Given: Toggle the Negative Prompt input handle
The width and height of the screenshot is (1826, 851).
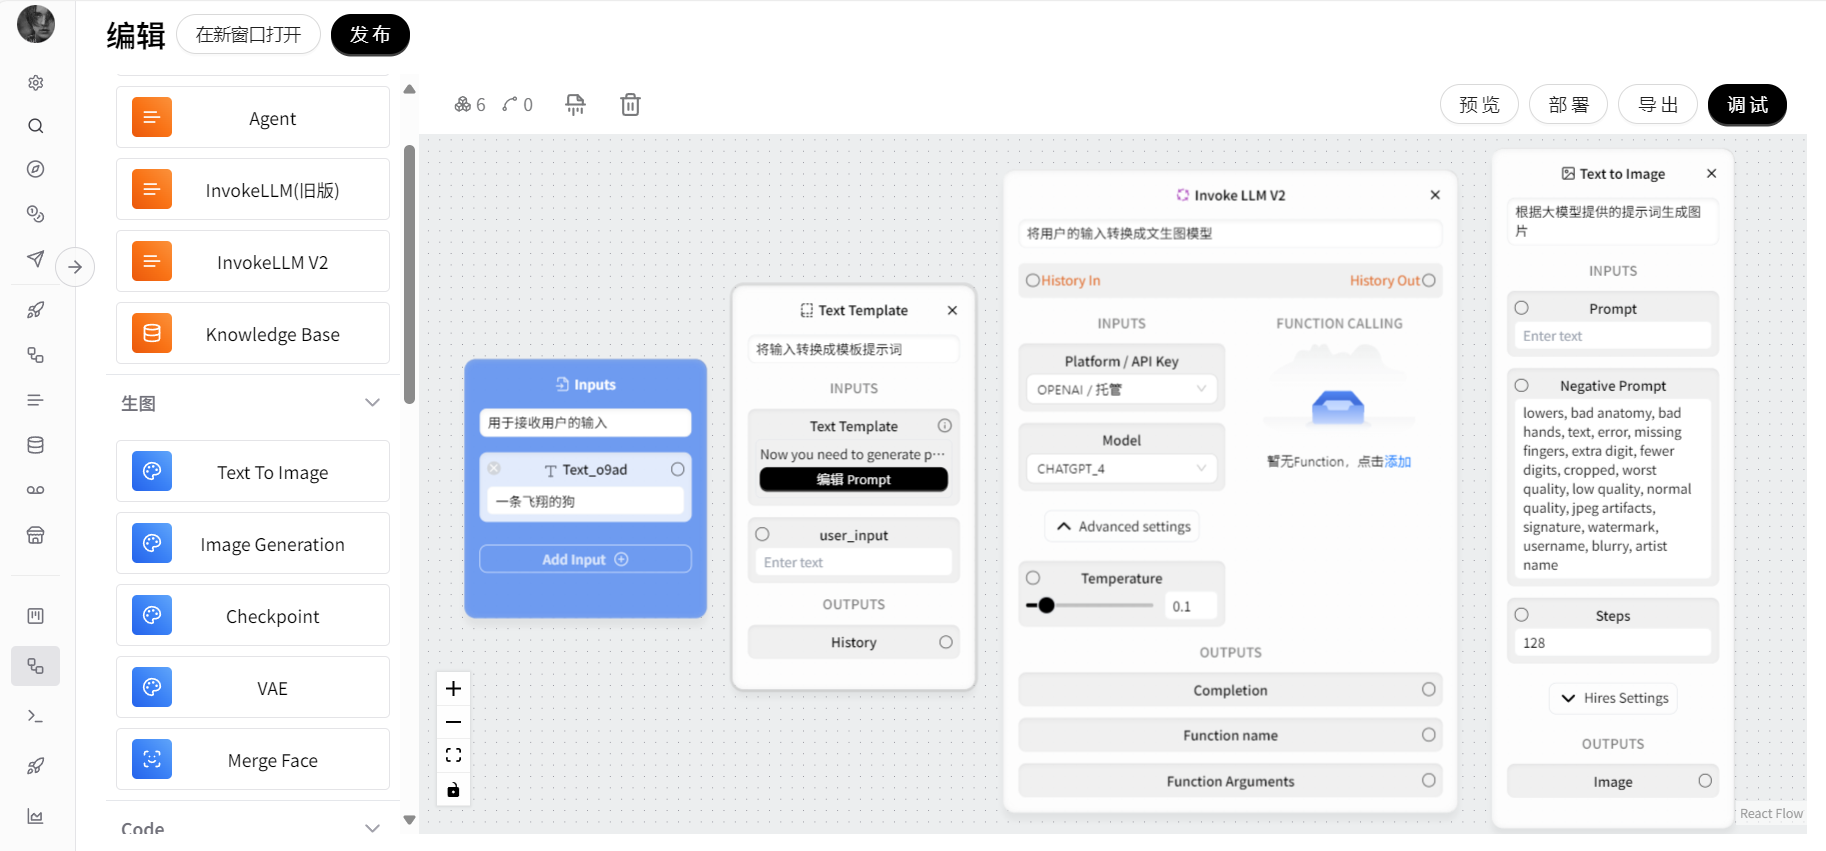Looking at the screenshot, I should 1521,386.
